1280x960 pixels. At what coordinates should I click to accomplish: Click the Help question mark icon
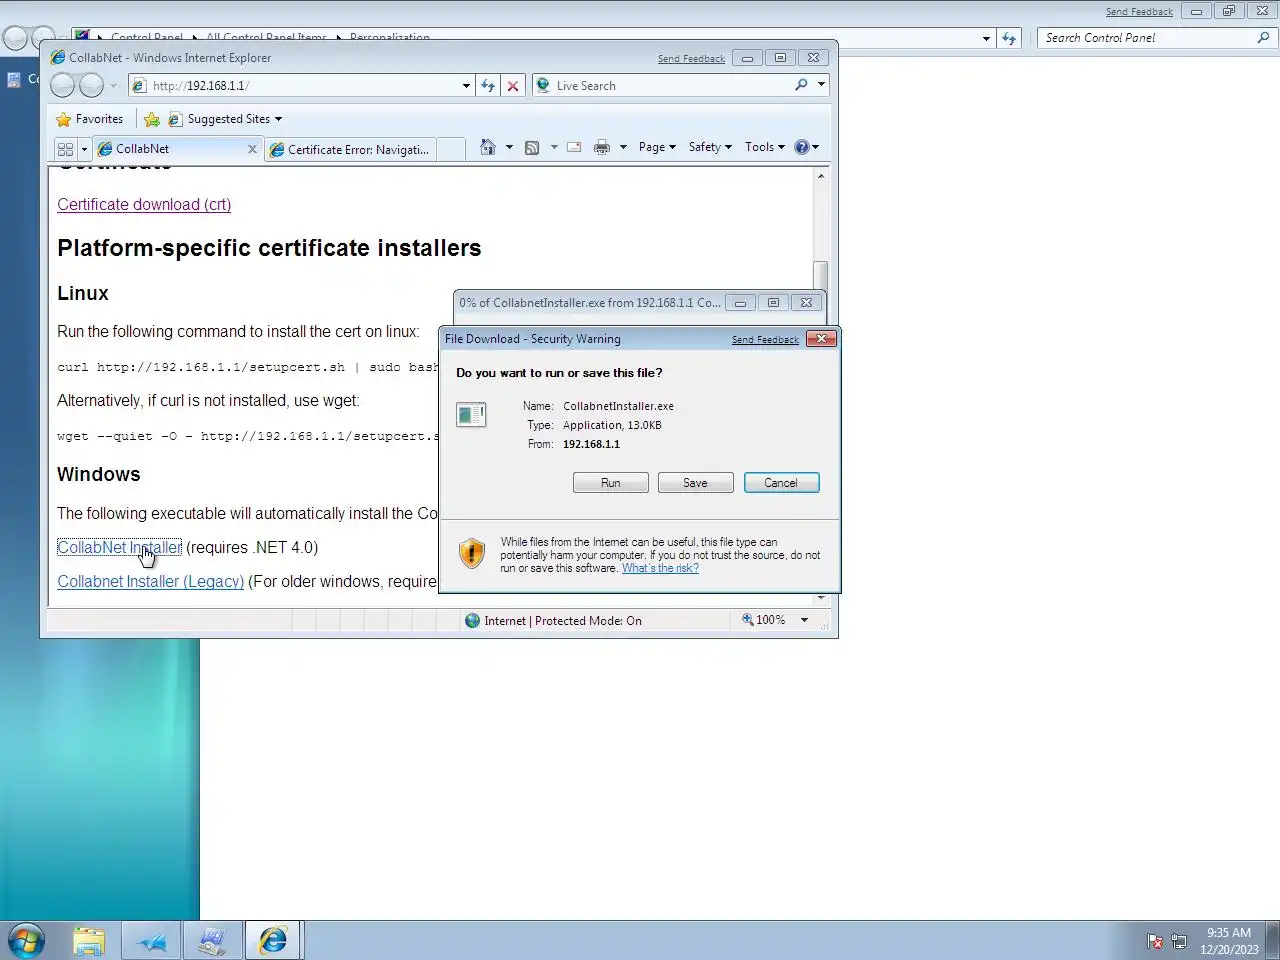801,147
